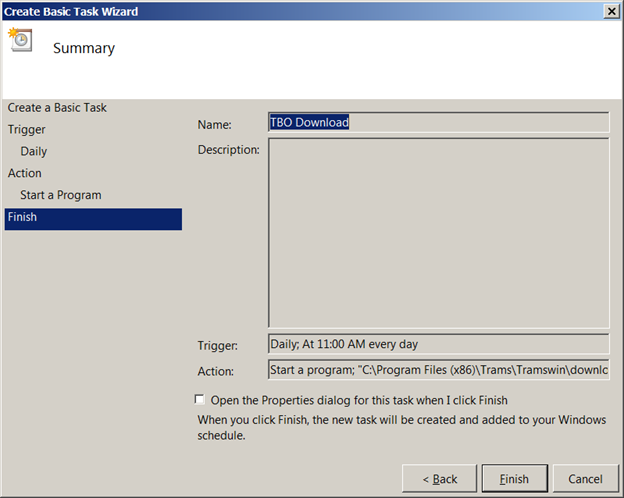The image size is (624, 498).
Task: Go to Create a Basic Task step
Action: 57,107
